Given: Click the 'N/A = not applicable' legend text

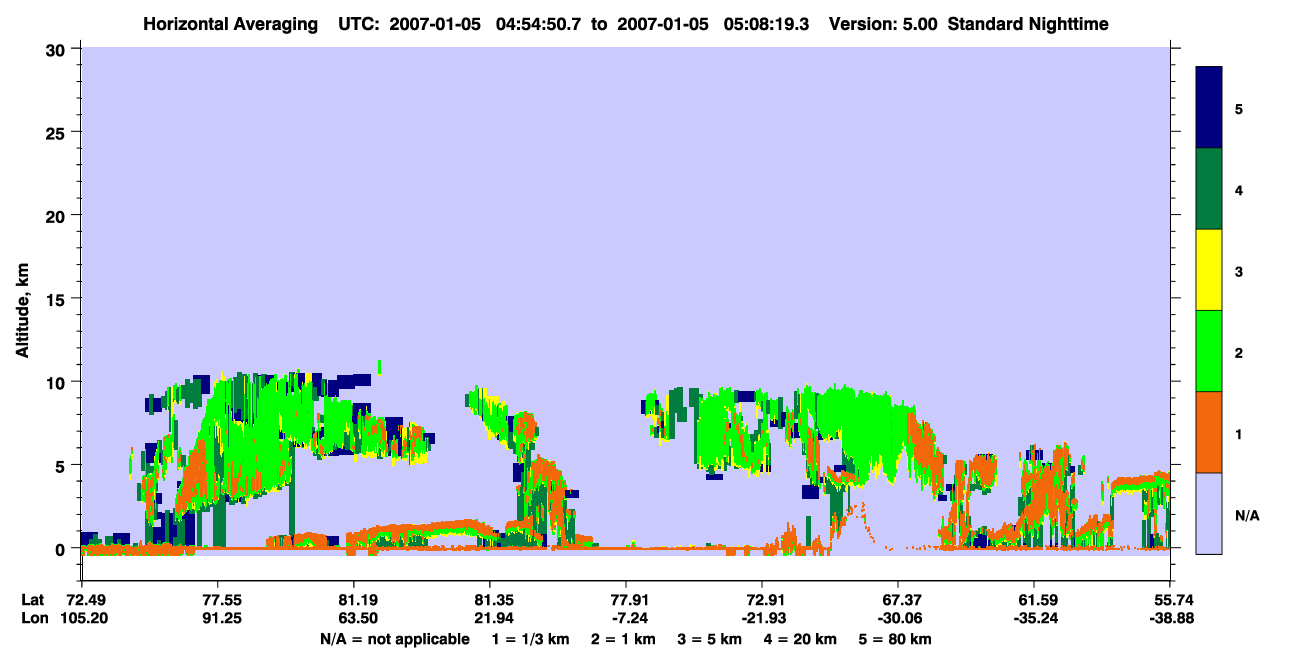Looking at the screenshot, I should [x=394, y=639].
